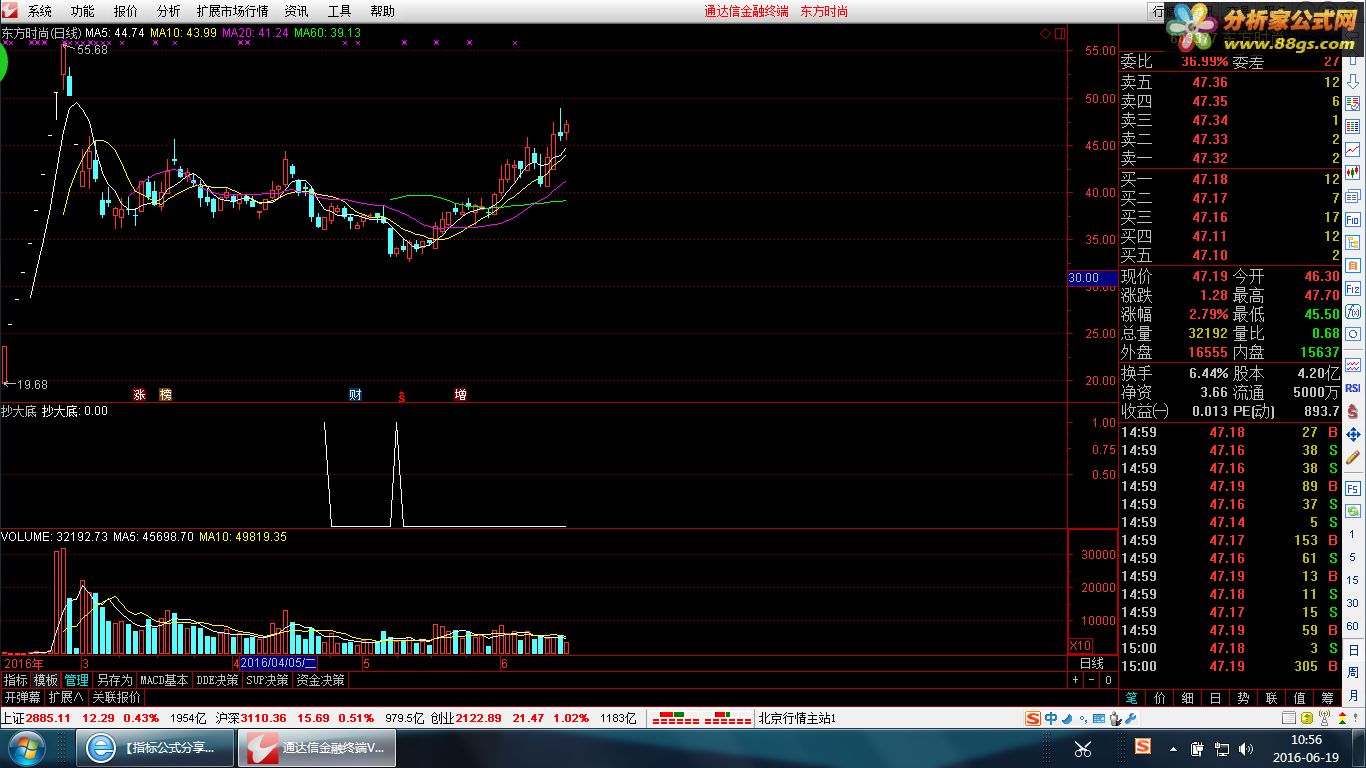
Task: Switch to the 60-minute period
Action: 1352,625
